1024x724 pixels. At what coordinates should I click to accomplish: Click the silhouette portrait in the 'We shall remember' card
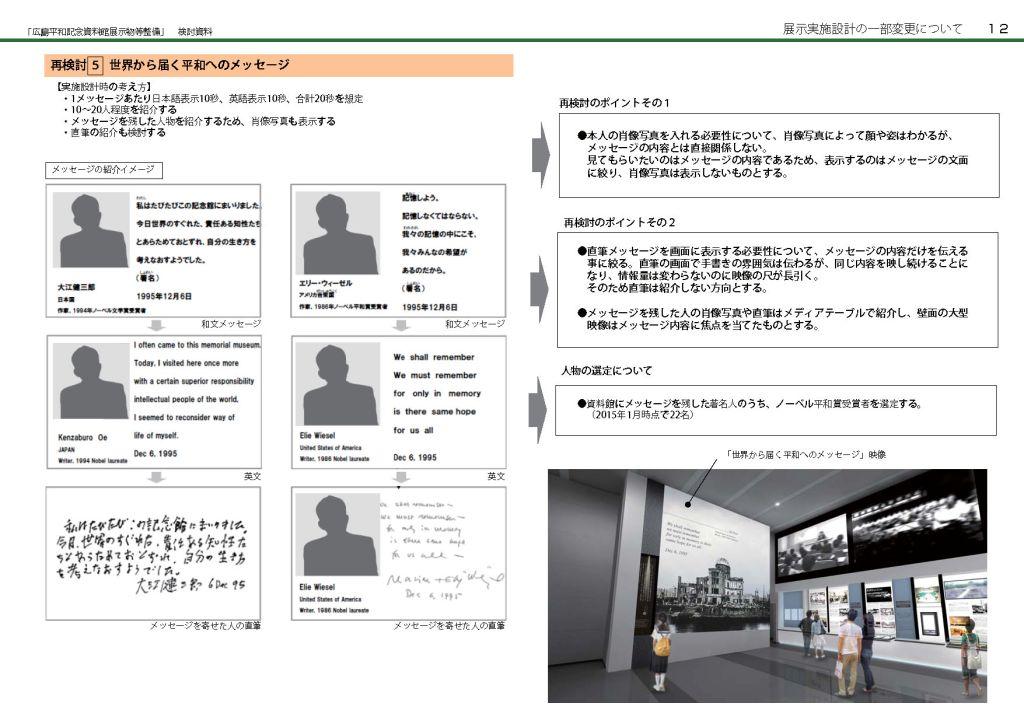click(x=338, y=384)
